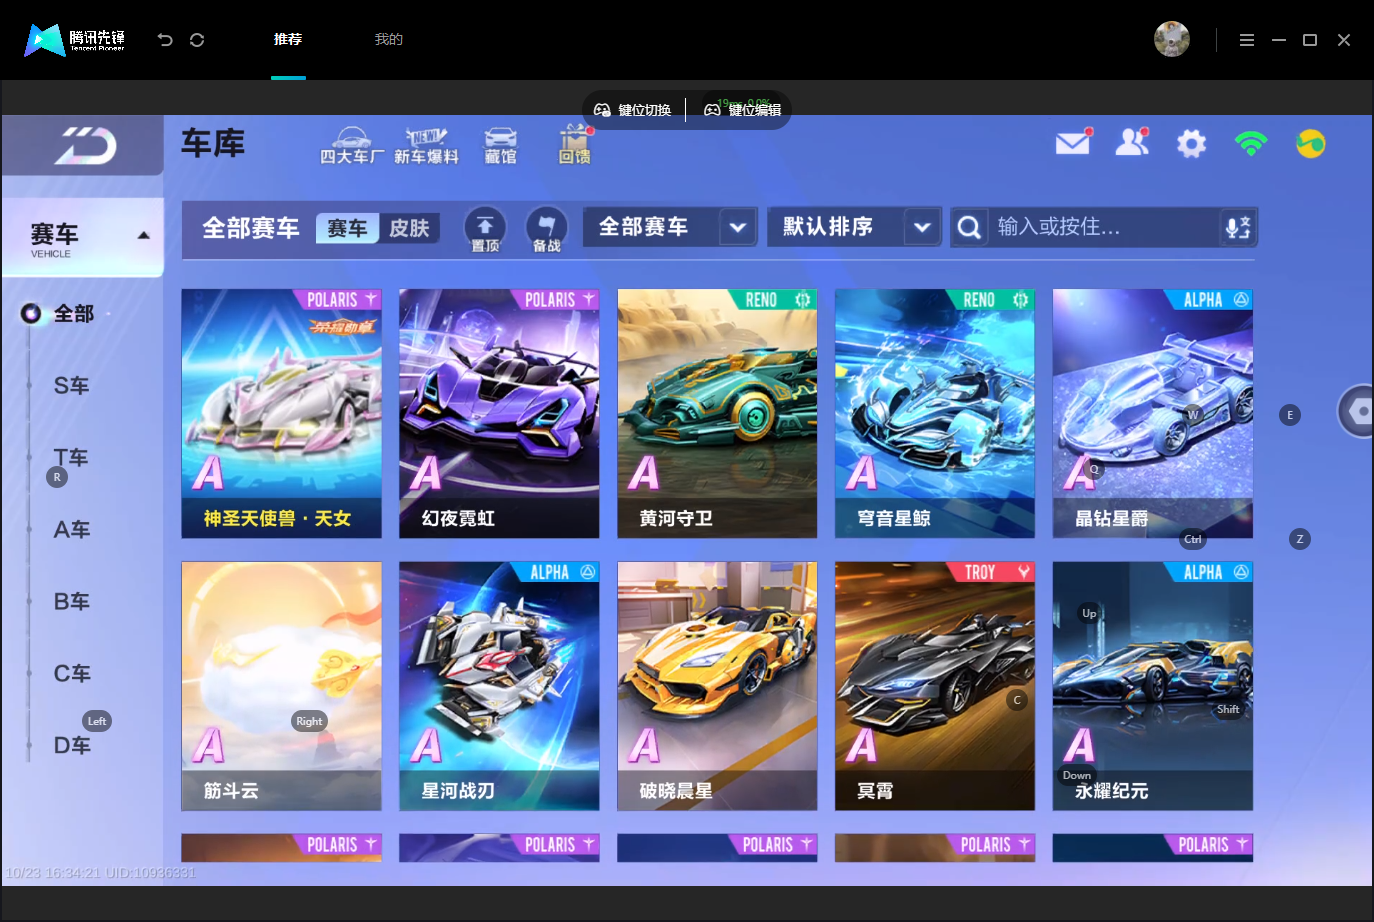Select the 黄河守卫 car card
1374x922 pixels.
coord(717,414)
